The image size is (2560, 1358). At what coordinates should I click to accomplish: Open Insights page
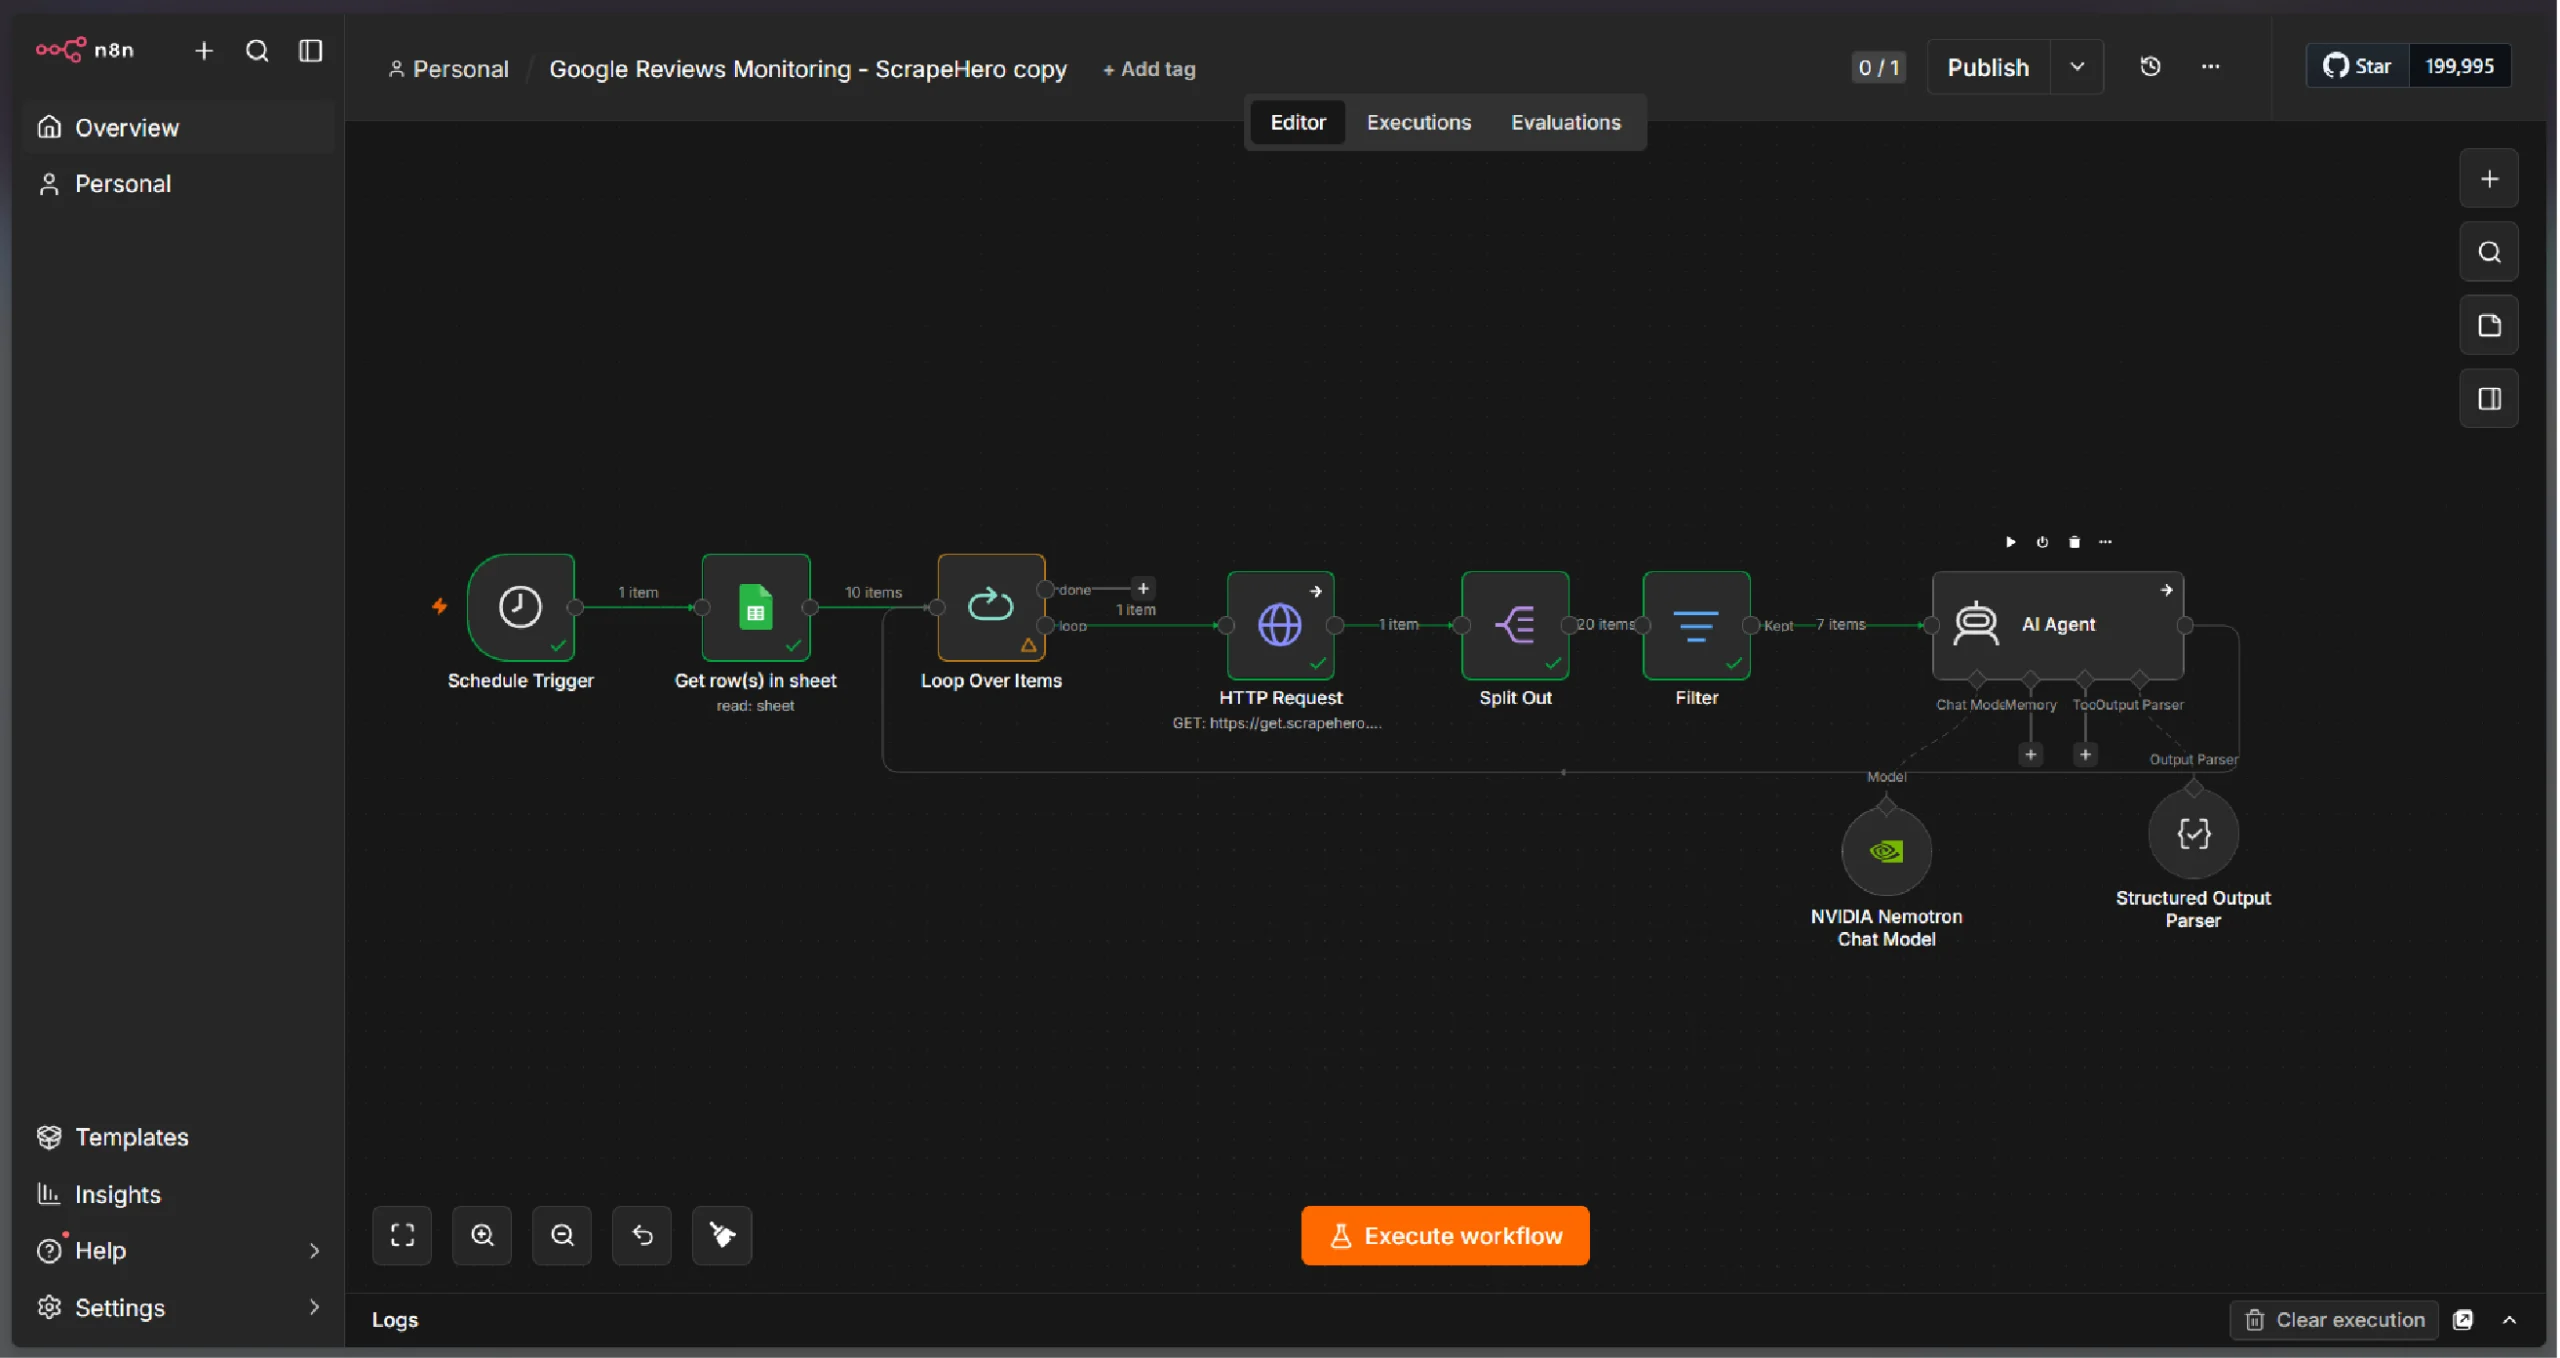(177, 1194)
